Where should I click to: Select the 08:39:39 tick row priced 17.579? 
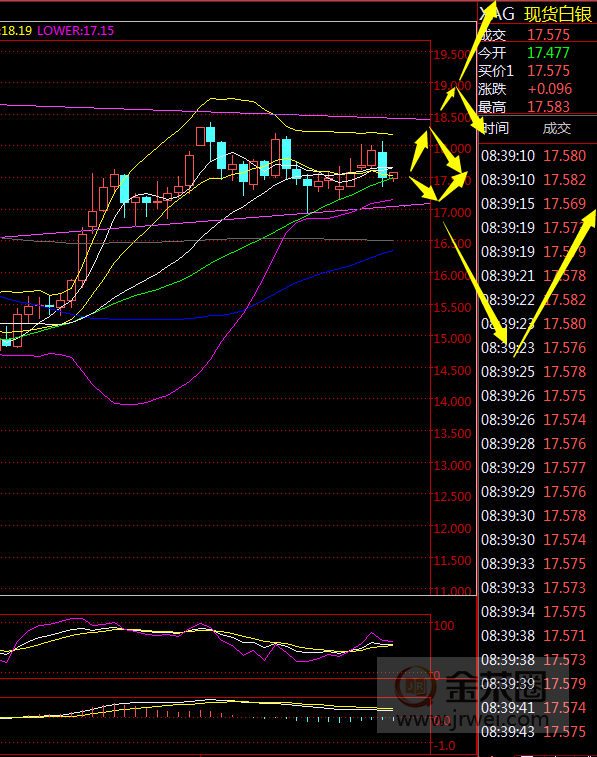point(533,684)
